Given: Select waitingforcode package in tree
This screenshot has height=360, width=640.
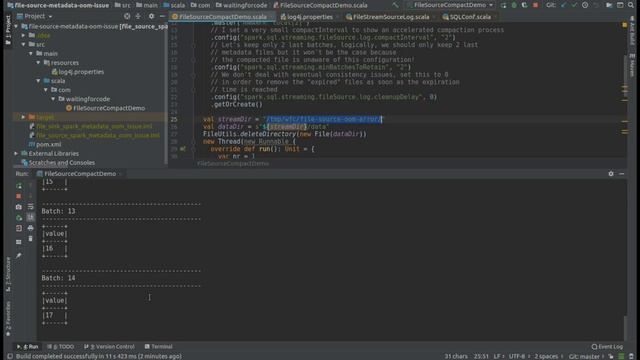Looking at the screenshot, I should click(84, 99).
